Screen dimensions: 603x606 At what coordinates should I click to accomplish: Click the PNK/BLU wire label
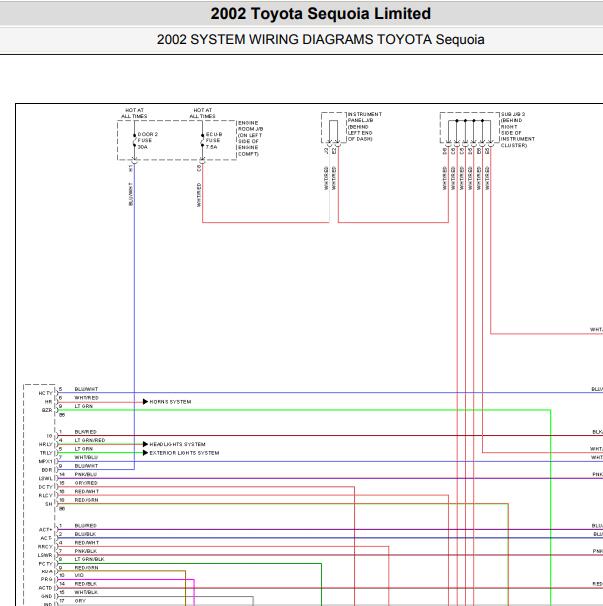[86, 474]
